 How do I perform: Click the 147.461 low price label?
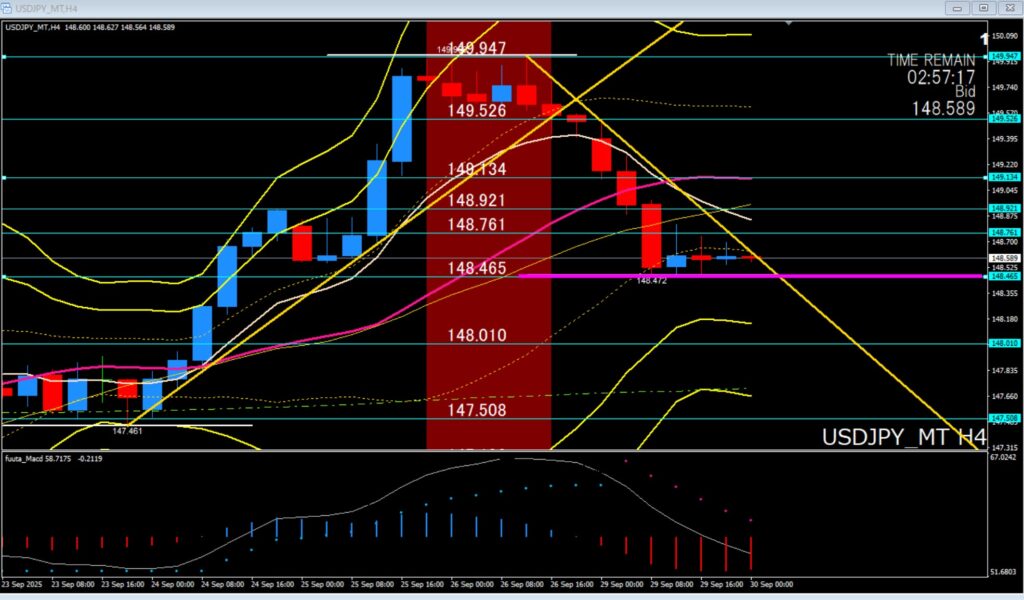point(126,431)
